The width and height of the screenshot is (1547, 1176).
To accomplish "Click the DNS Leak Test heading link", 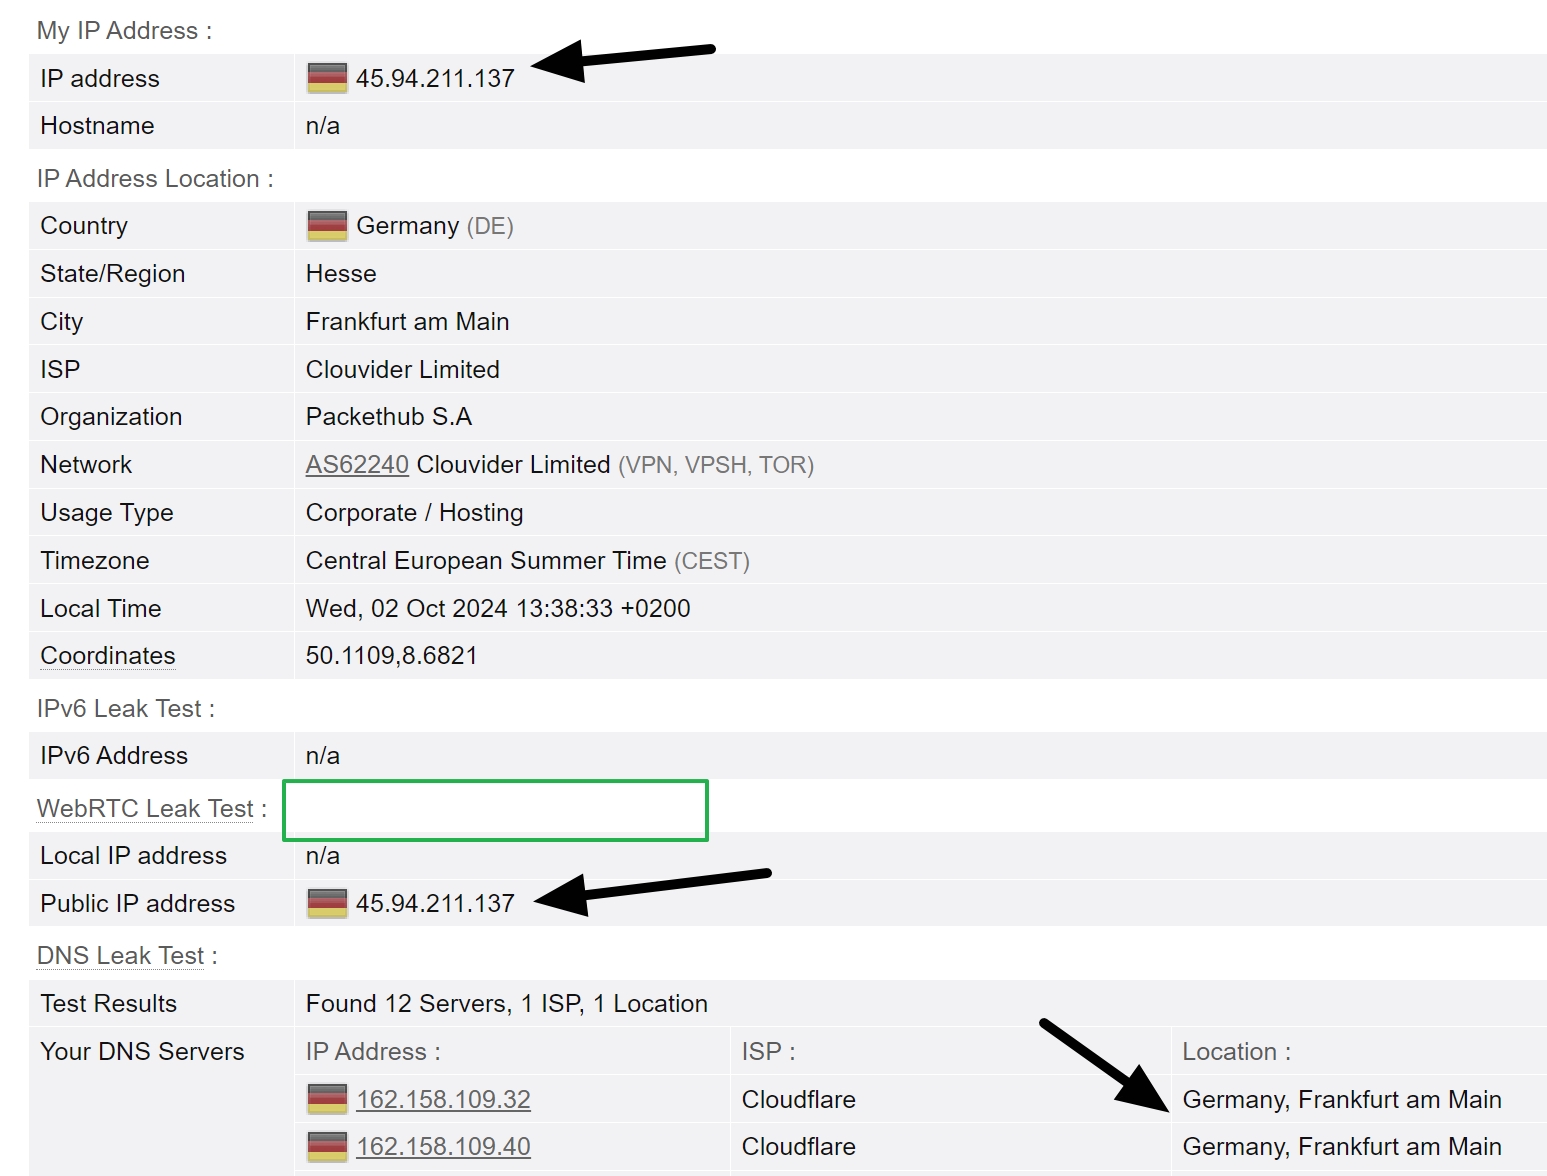I will pos(120,956).
